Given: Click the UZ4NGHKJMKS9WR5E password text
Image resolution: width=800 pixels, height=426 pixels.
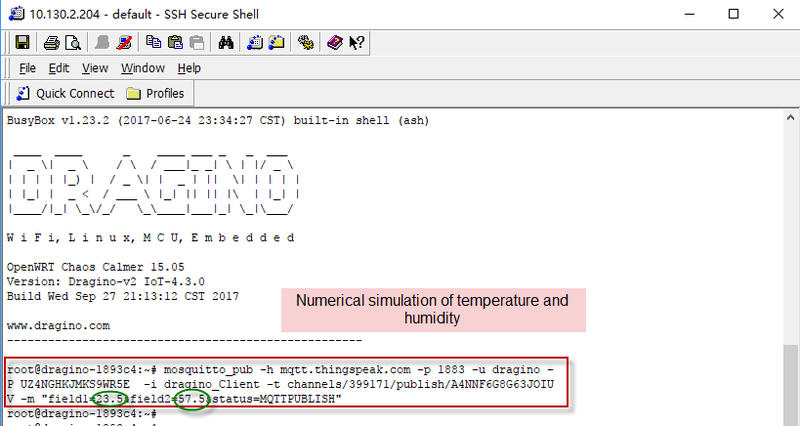Looking at the screenshot, I should coord(75,384).
